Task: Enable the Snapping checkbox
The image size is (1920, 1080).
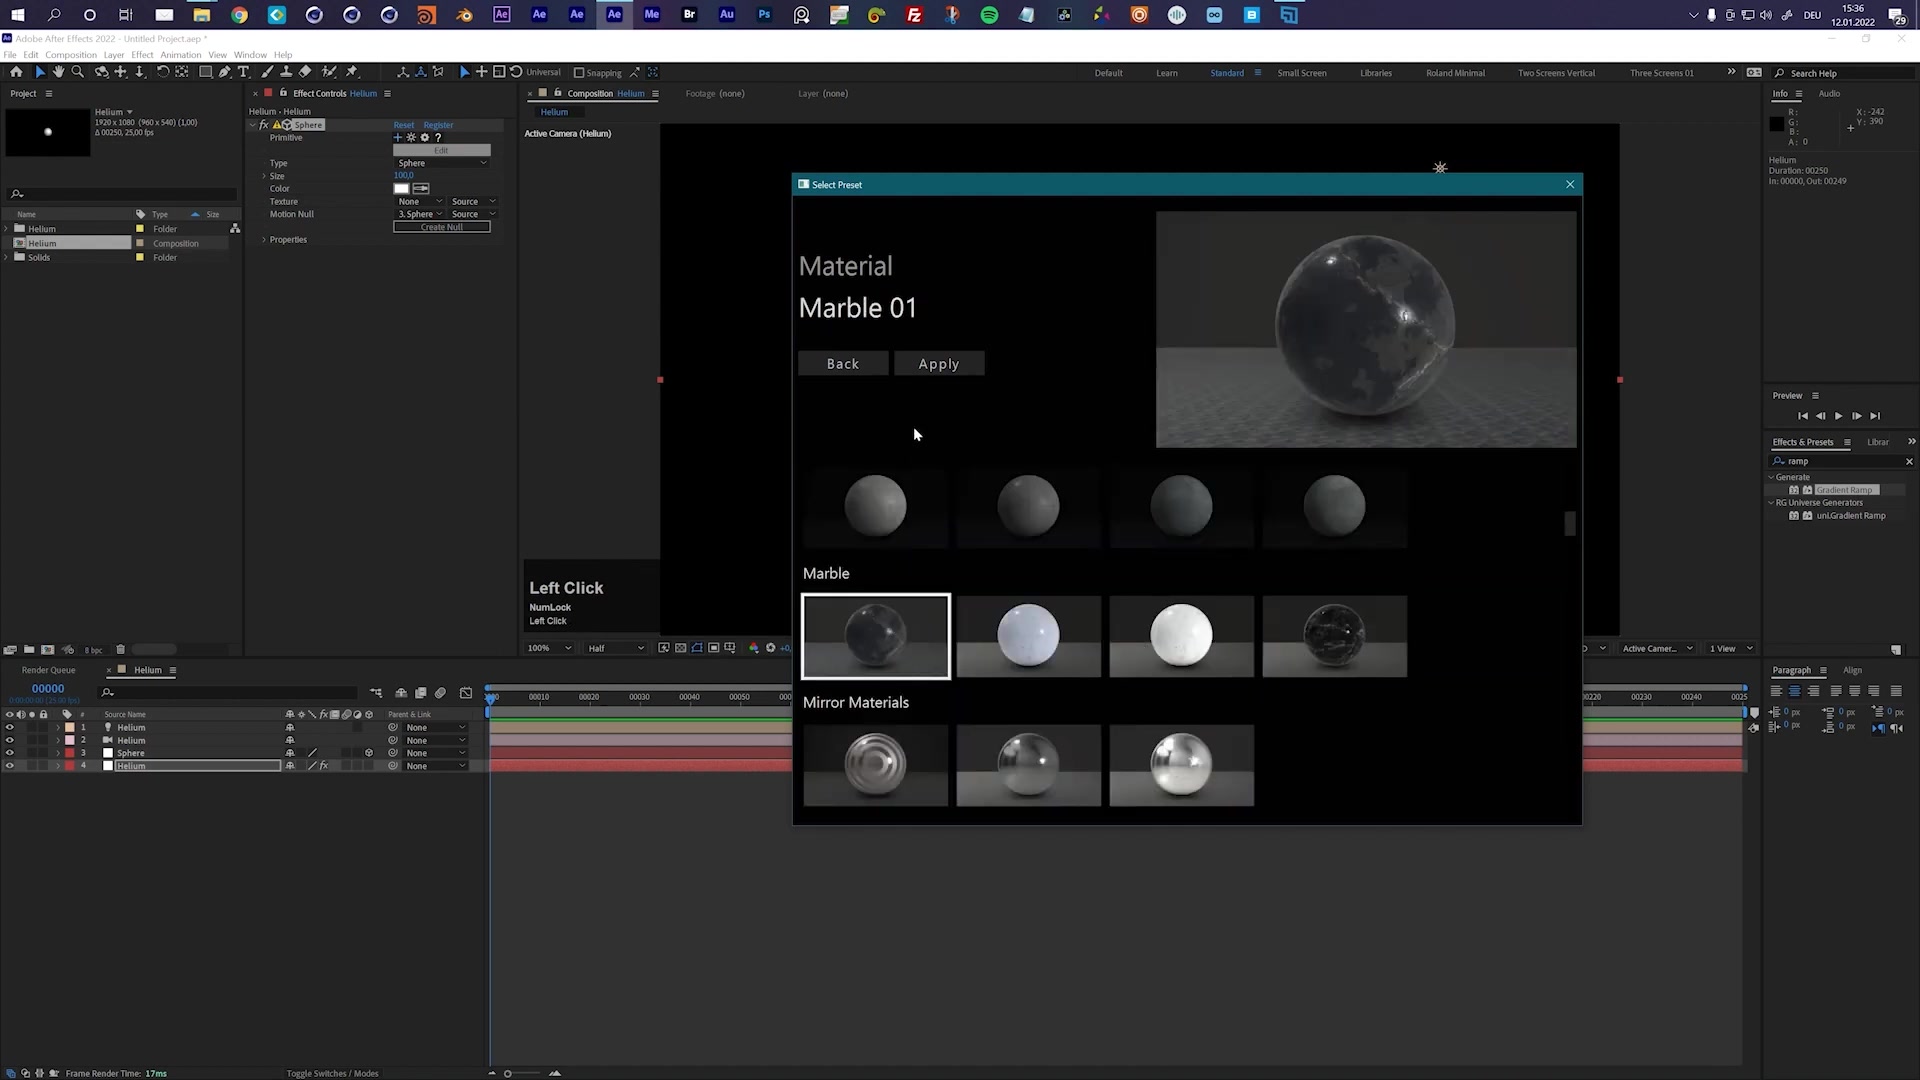Action: click(579, 73)
